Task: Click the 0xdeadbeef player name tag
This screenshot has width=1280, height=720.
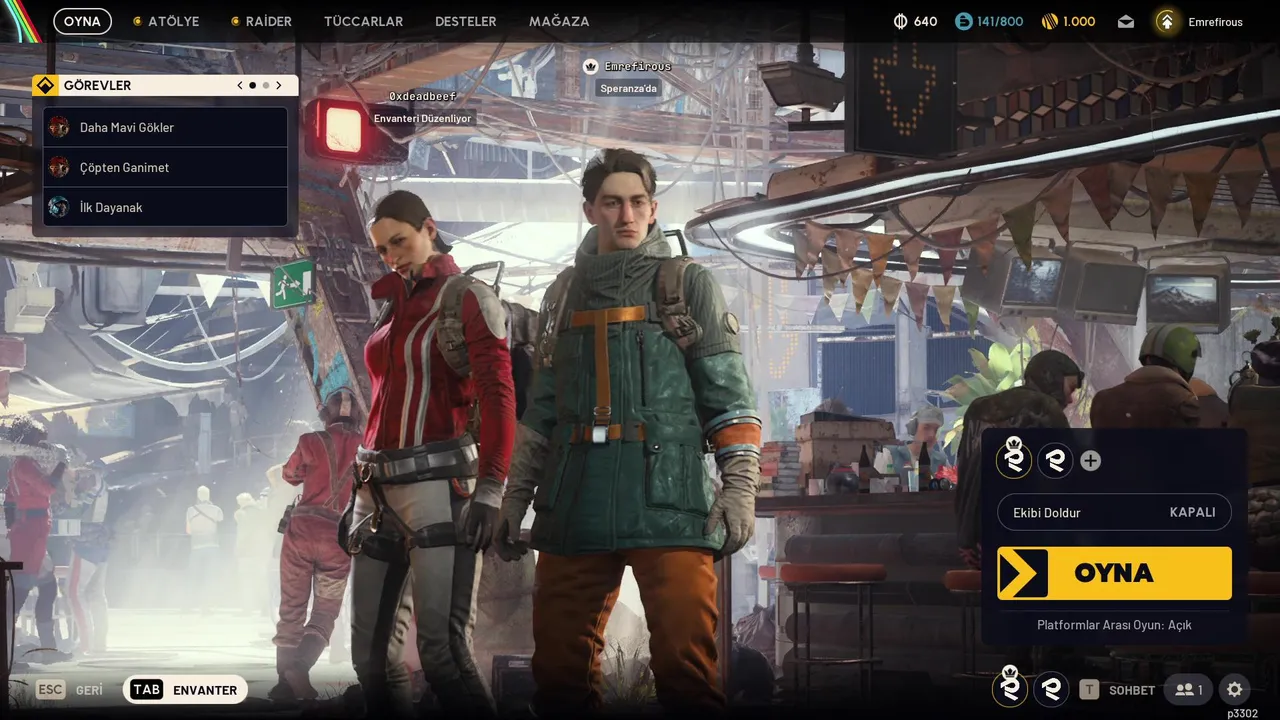Action: click(422, 96)
